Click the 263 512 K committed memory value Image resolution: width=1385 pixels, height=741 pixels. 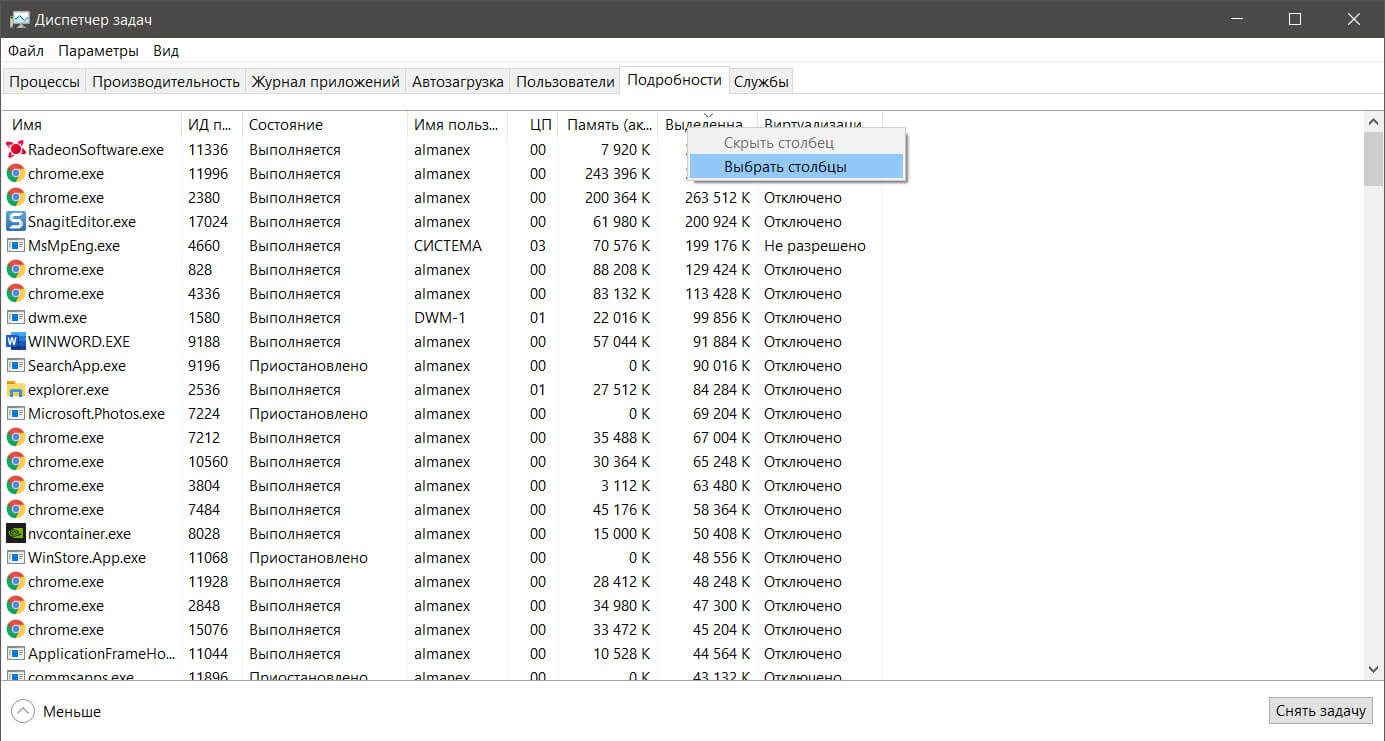pyautogui.click(x=718, y=198)
